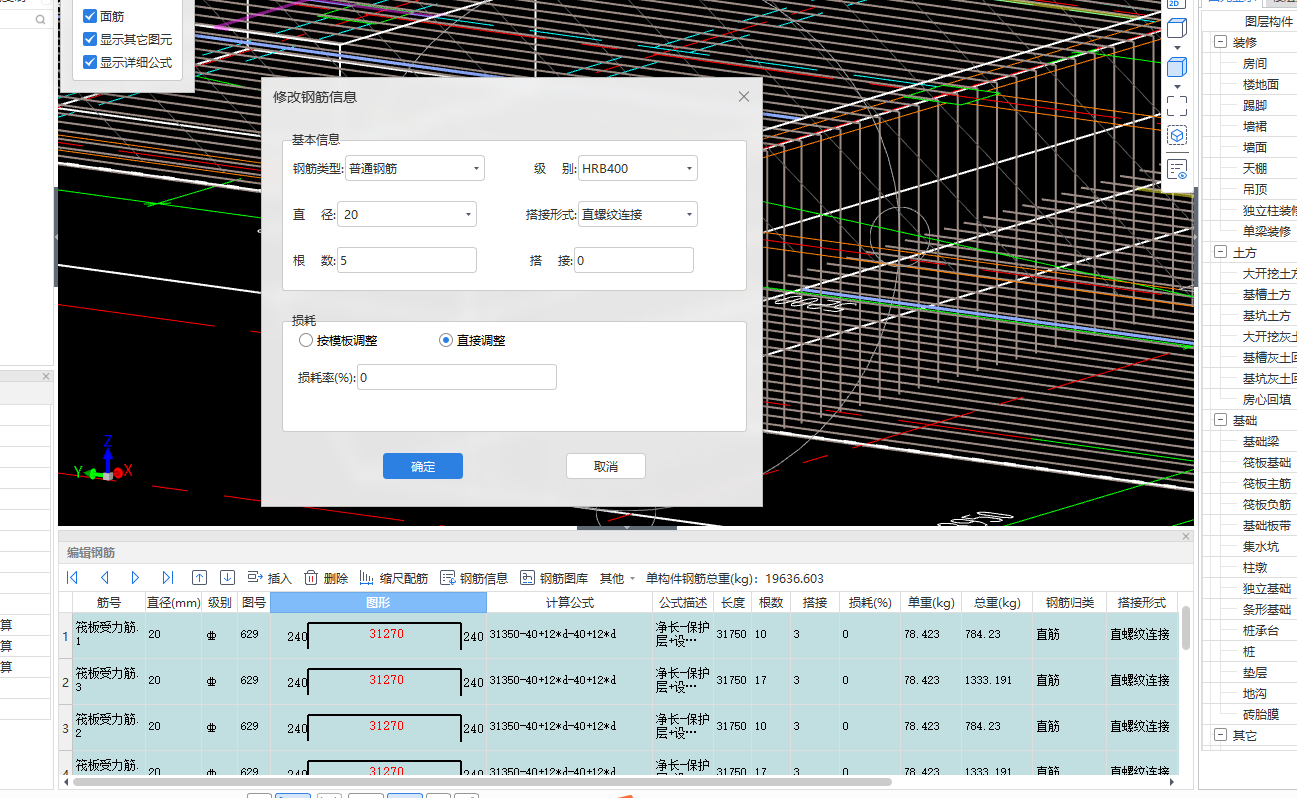Select 集水坑 in layer tree
The image size is (1297, 798).
pos(1261,546)
